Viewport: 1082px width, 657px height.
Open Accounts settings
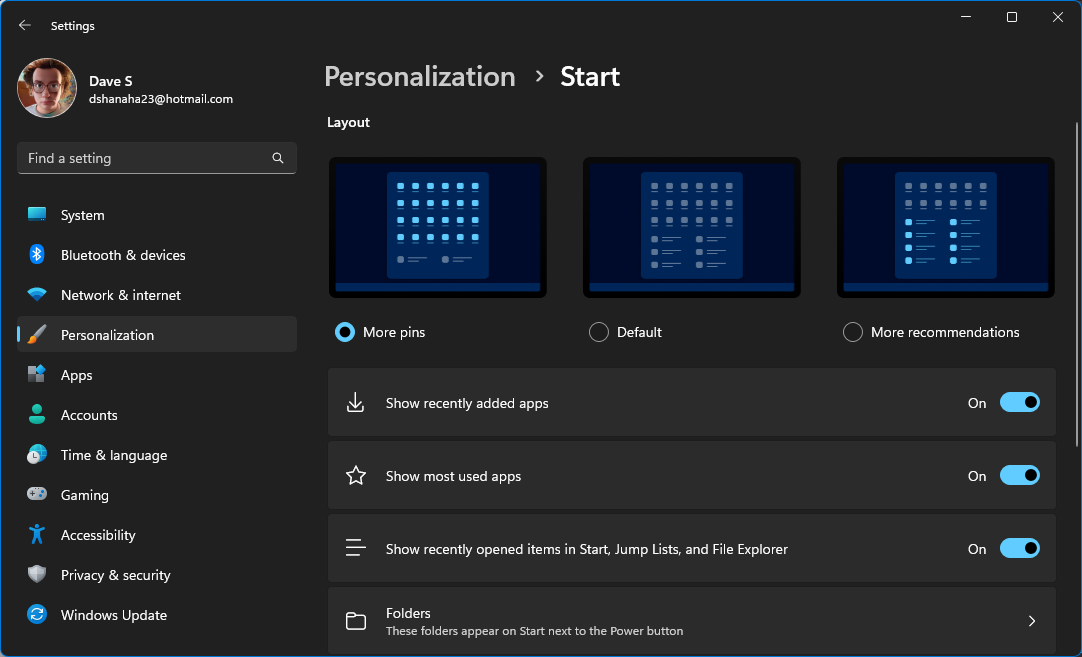(36, 414)
